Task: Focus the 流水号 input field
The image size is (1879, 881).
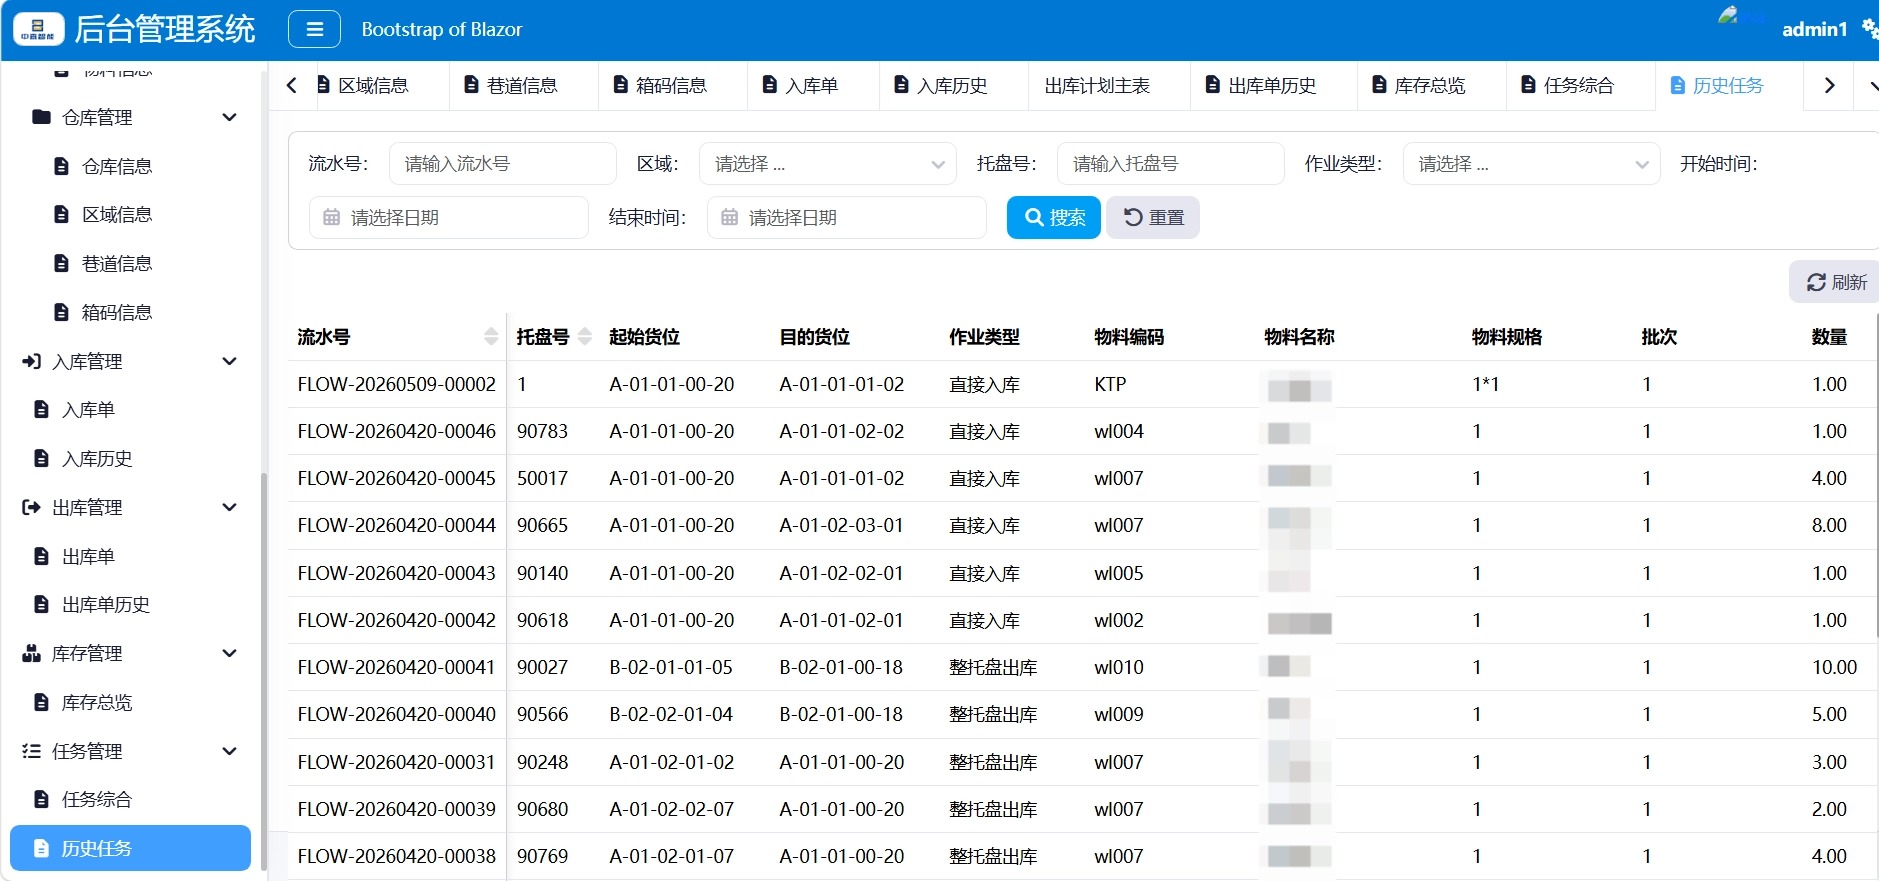Action: [502, 164]
